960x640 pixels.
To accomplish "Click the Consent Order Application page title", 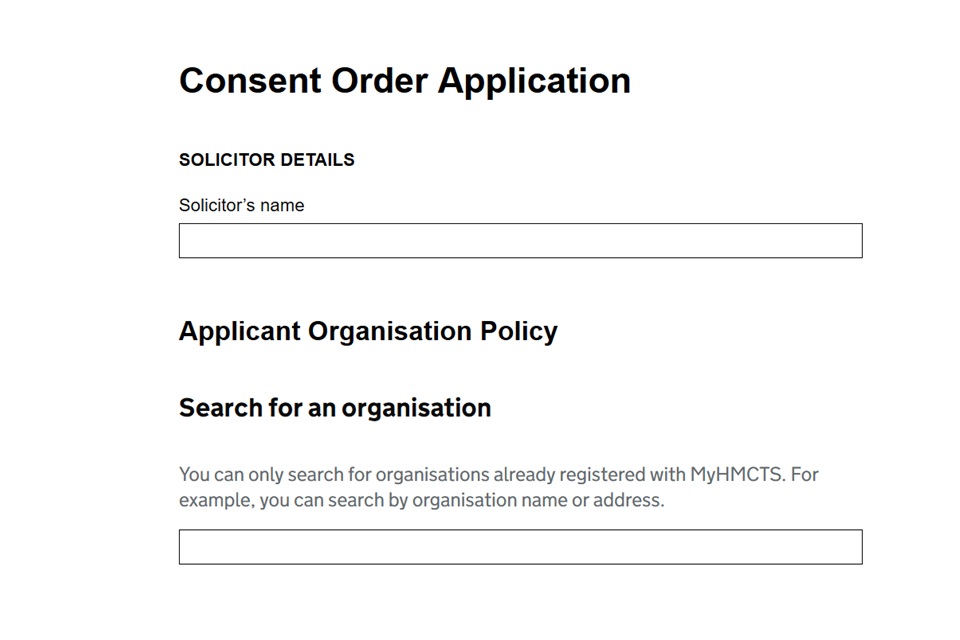I will 405,81.
